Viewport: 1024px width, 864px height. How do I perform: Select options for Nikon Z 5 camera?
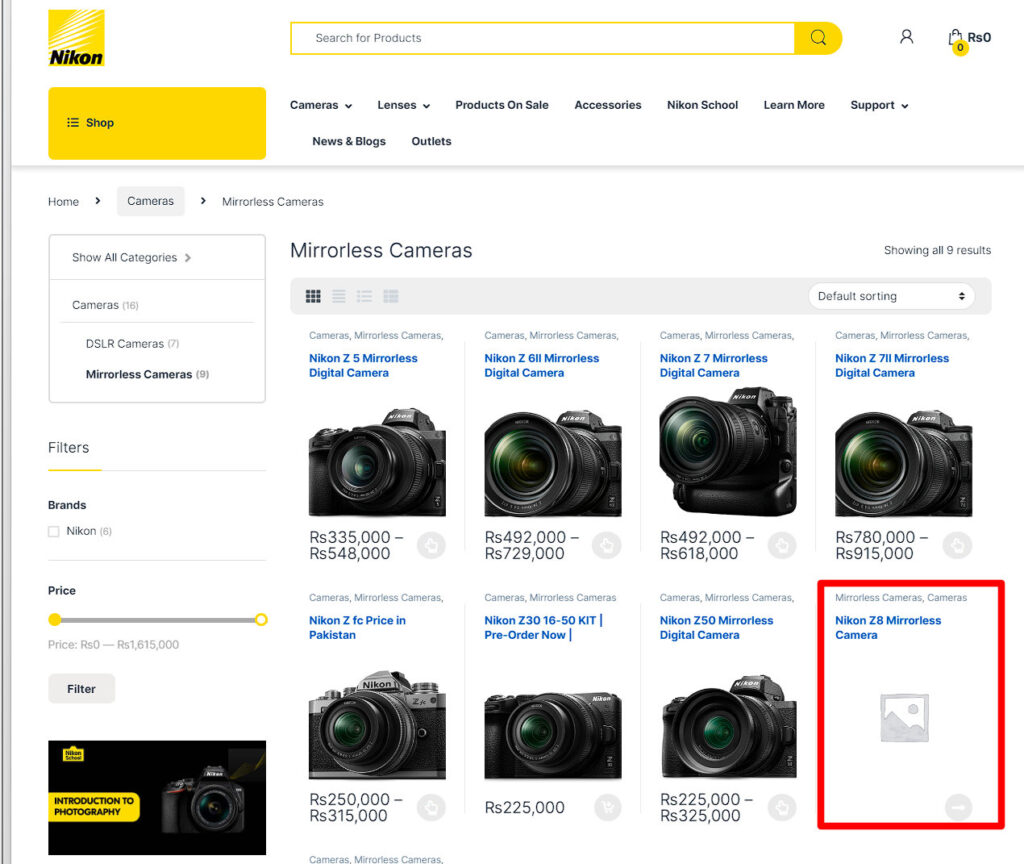tap(431, 545)
